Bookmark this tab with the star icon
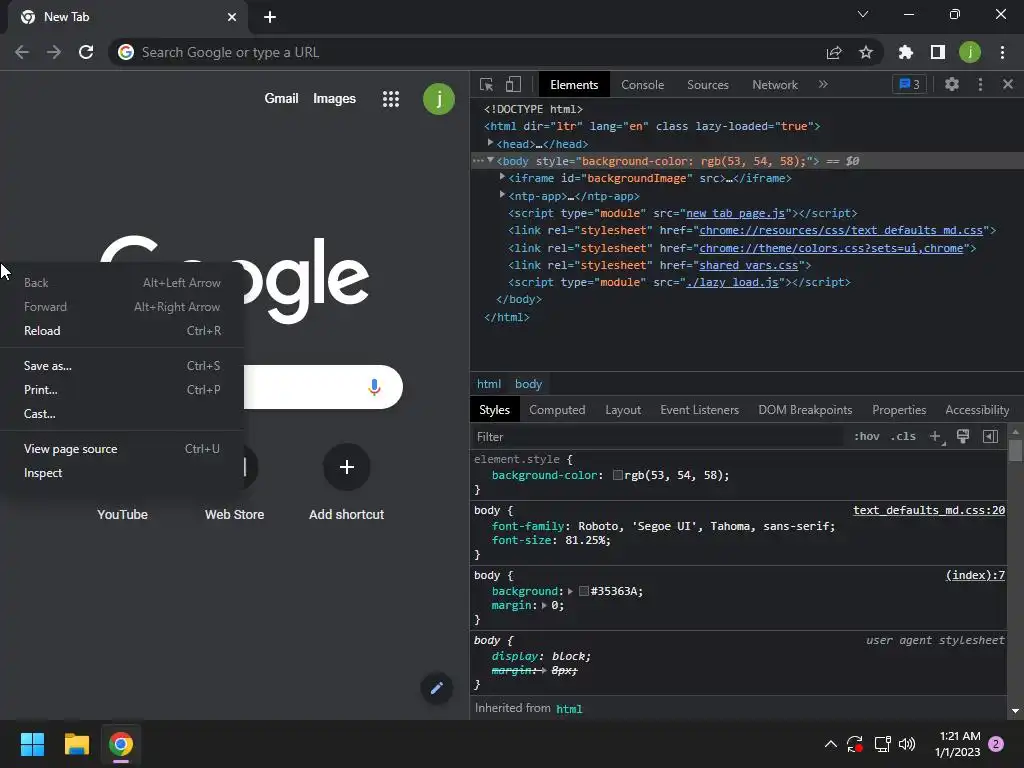Image resolution: width=1024 pixels, height=768 pixels. pos(866,52)
